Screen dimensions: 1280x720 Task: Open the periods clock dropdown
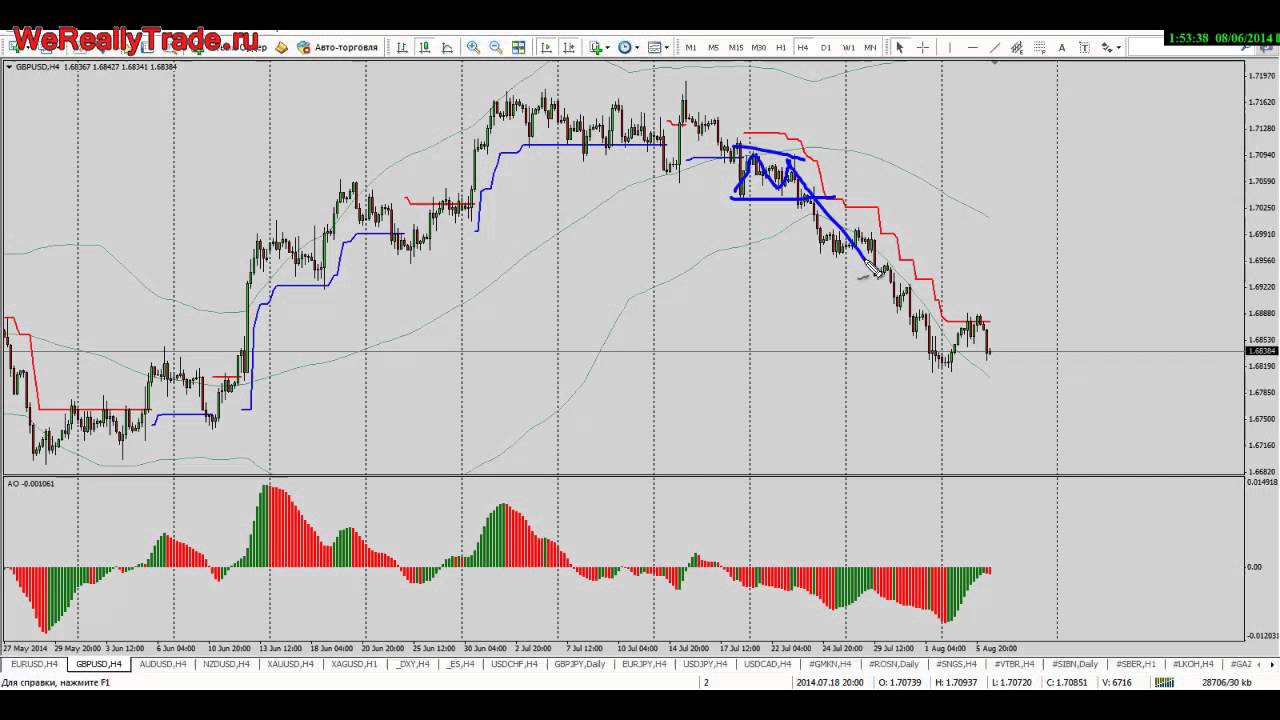(x=628, y=47)
